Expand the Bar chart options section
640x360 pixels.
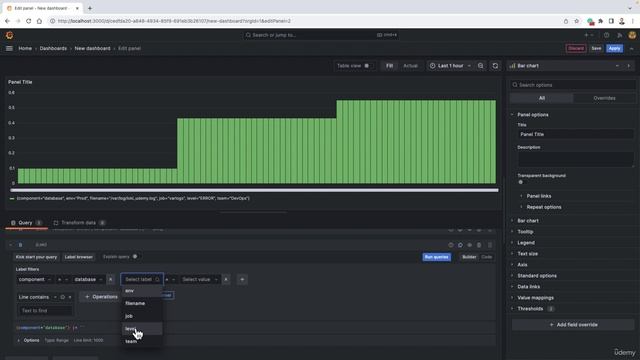click(527, 221)
